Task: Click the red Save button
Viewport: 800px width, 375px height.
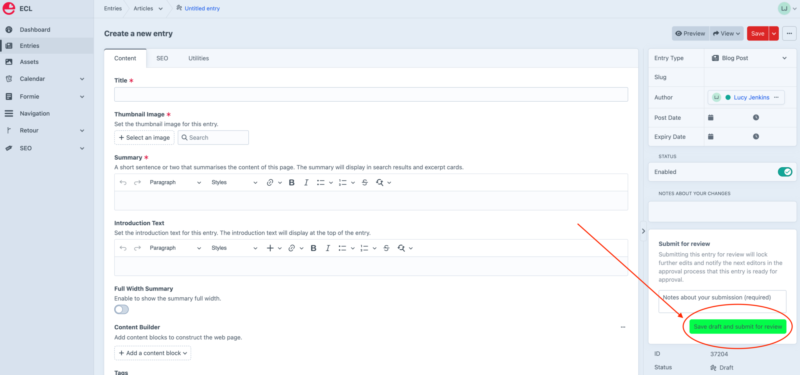Action: [758, 33]
